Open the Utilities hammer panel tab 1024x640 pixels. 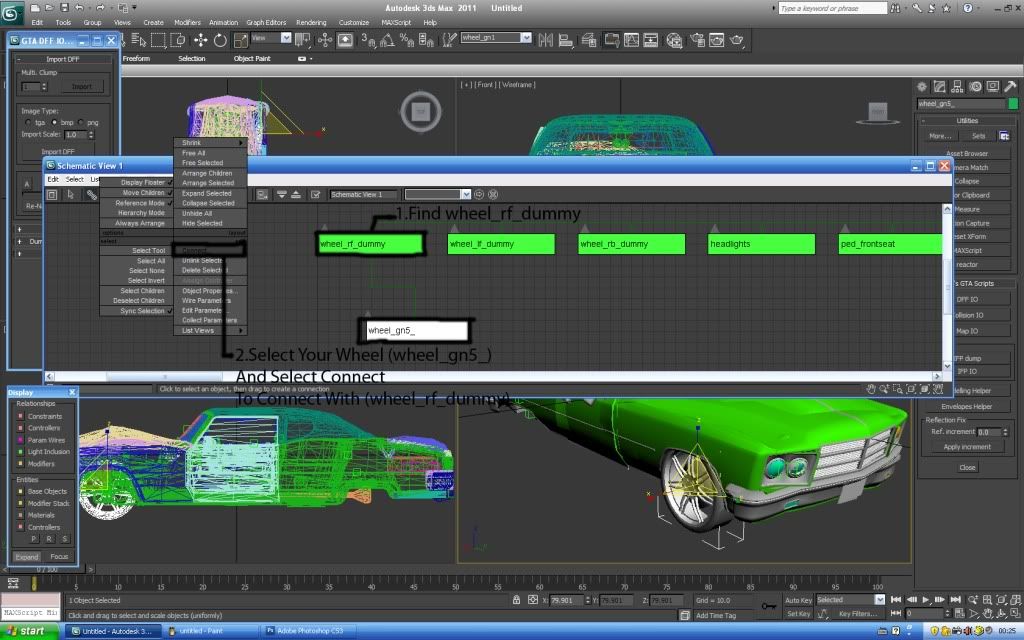coord(1010,86)
